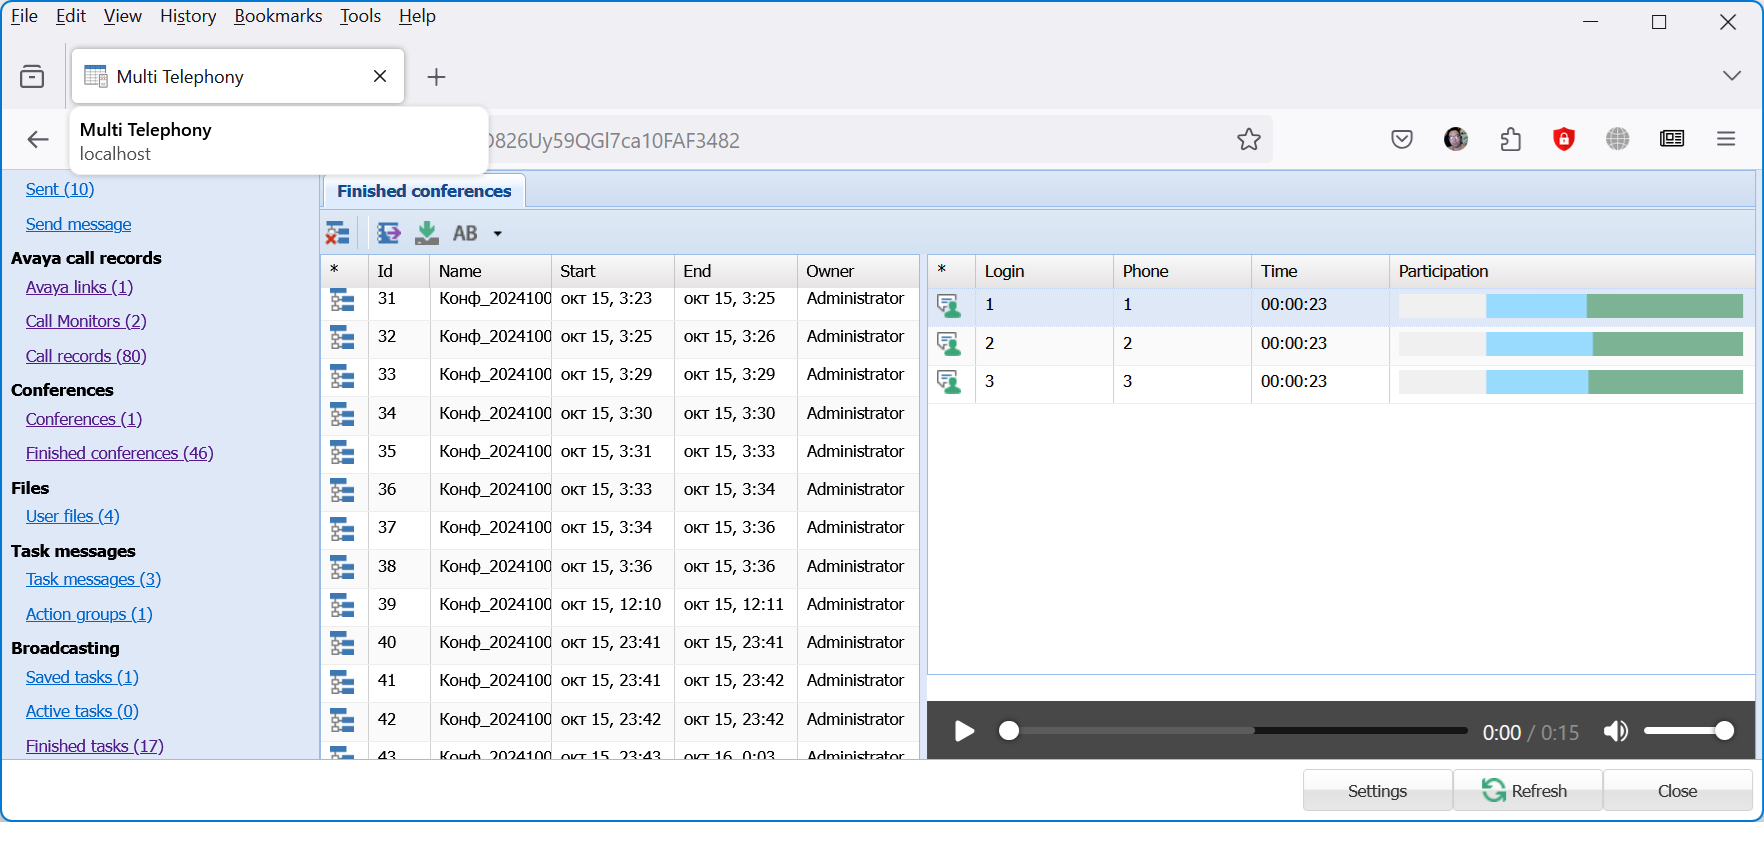Viewport: 1764px width, 864px height.
Task: Click the notebook export arrow icon
Action: (388, 234)
